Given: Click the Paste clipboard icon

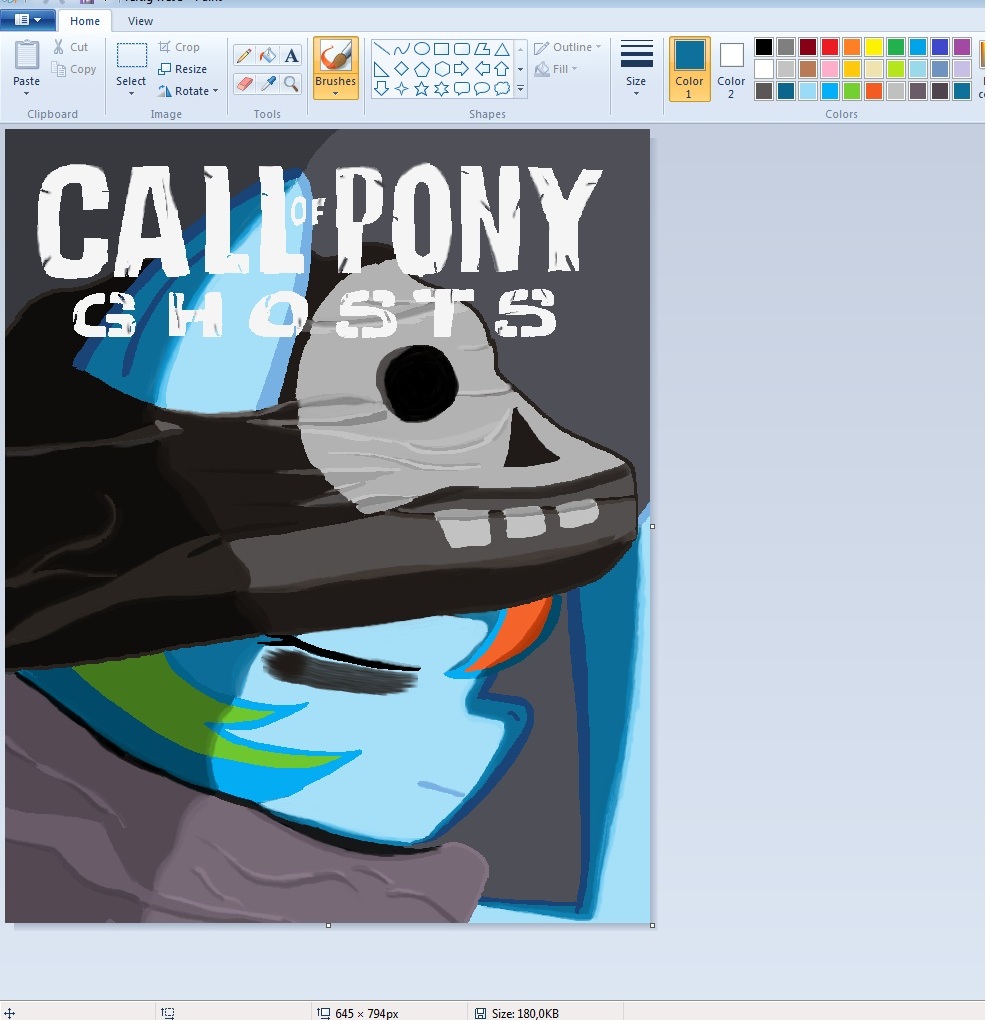Looking at the screenshot, I should click(27, 55).
